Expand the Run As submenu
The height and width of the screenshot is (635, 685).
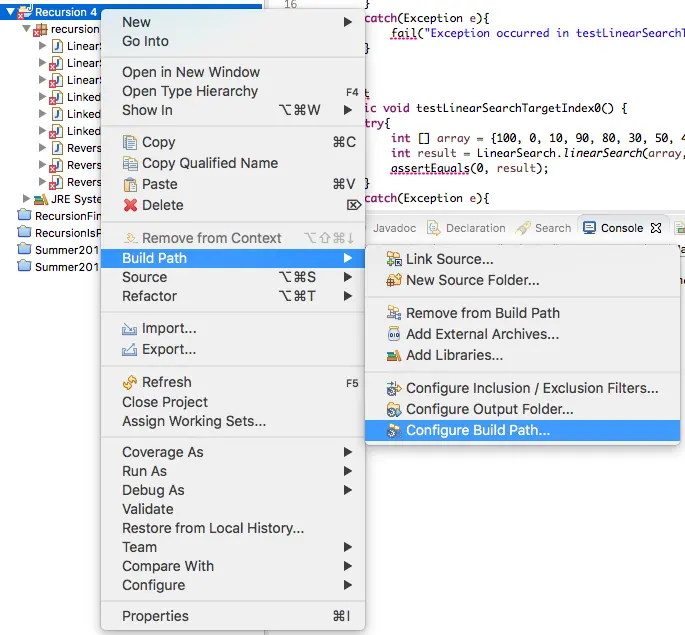pyautogui.click(x=348, y=471)
